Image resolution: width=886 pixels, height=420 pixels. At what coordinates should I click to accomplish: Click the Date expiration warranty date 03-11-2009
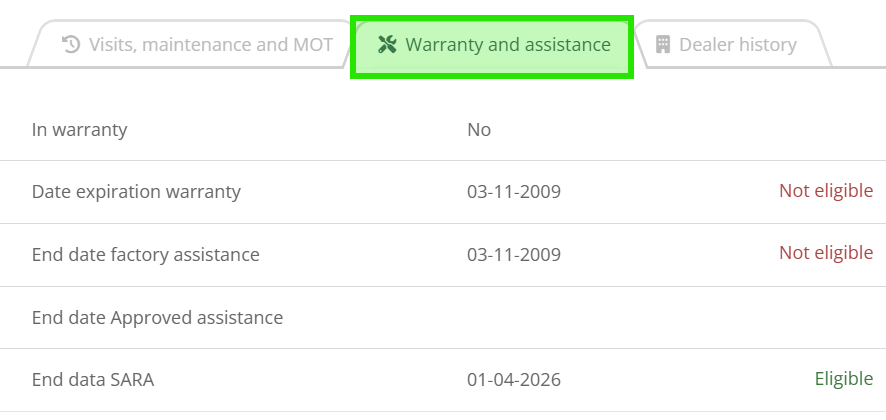[x=514, y=192]
